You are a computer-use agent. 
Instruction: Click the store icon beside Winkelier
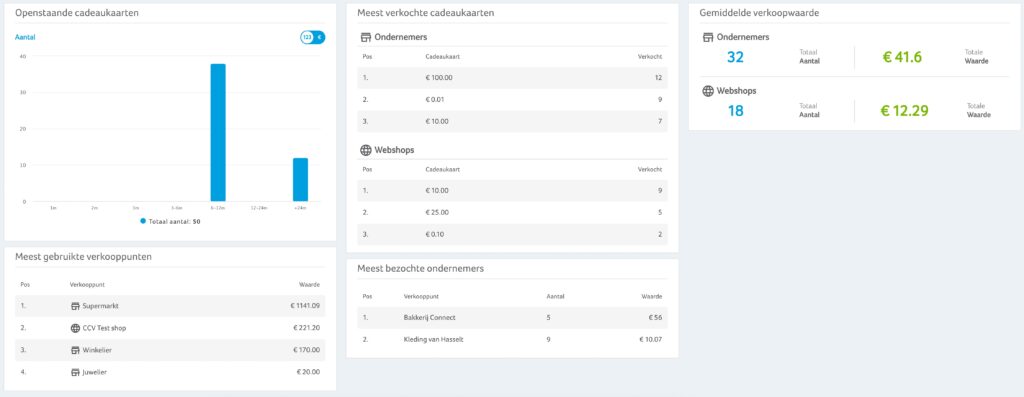75,350
